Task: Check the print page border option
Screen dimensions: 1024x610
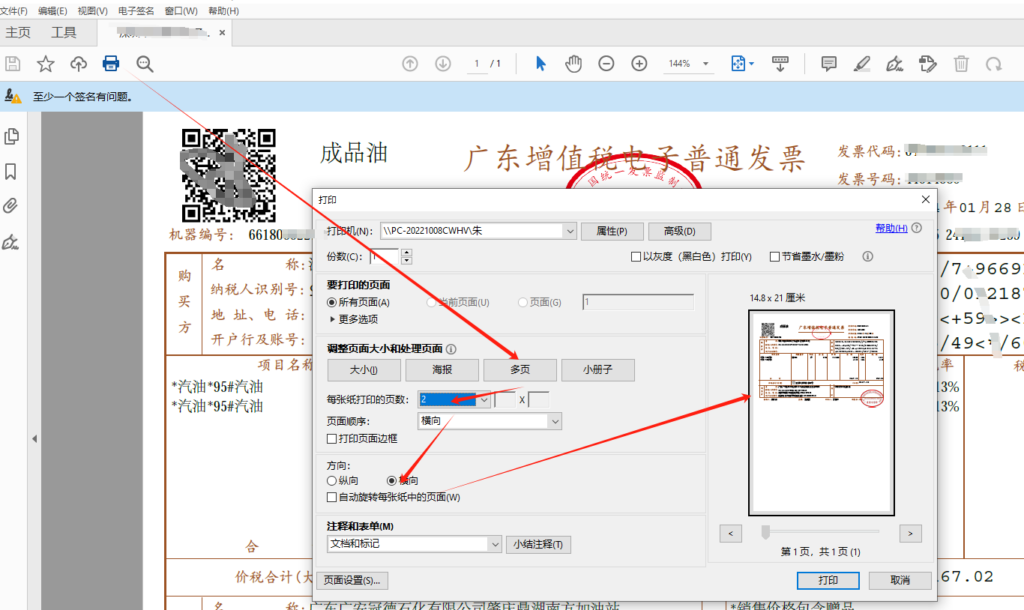Action: click(x=330, y=437)
